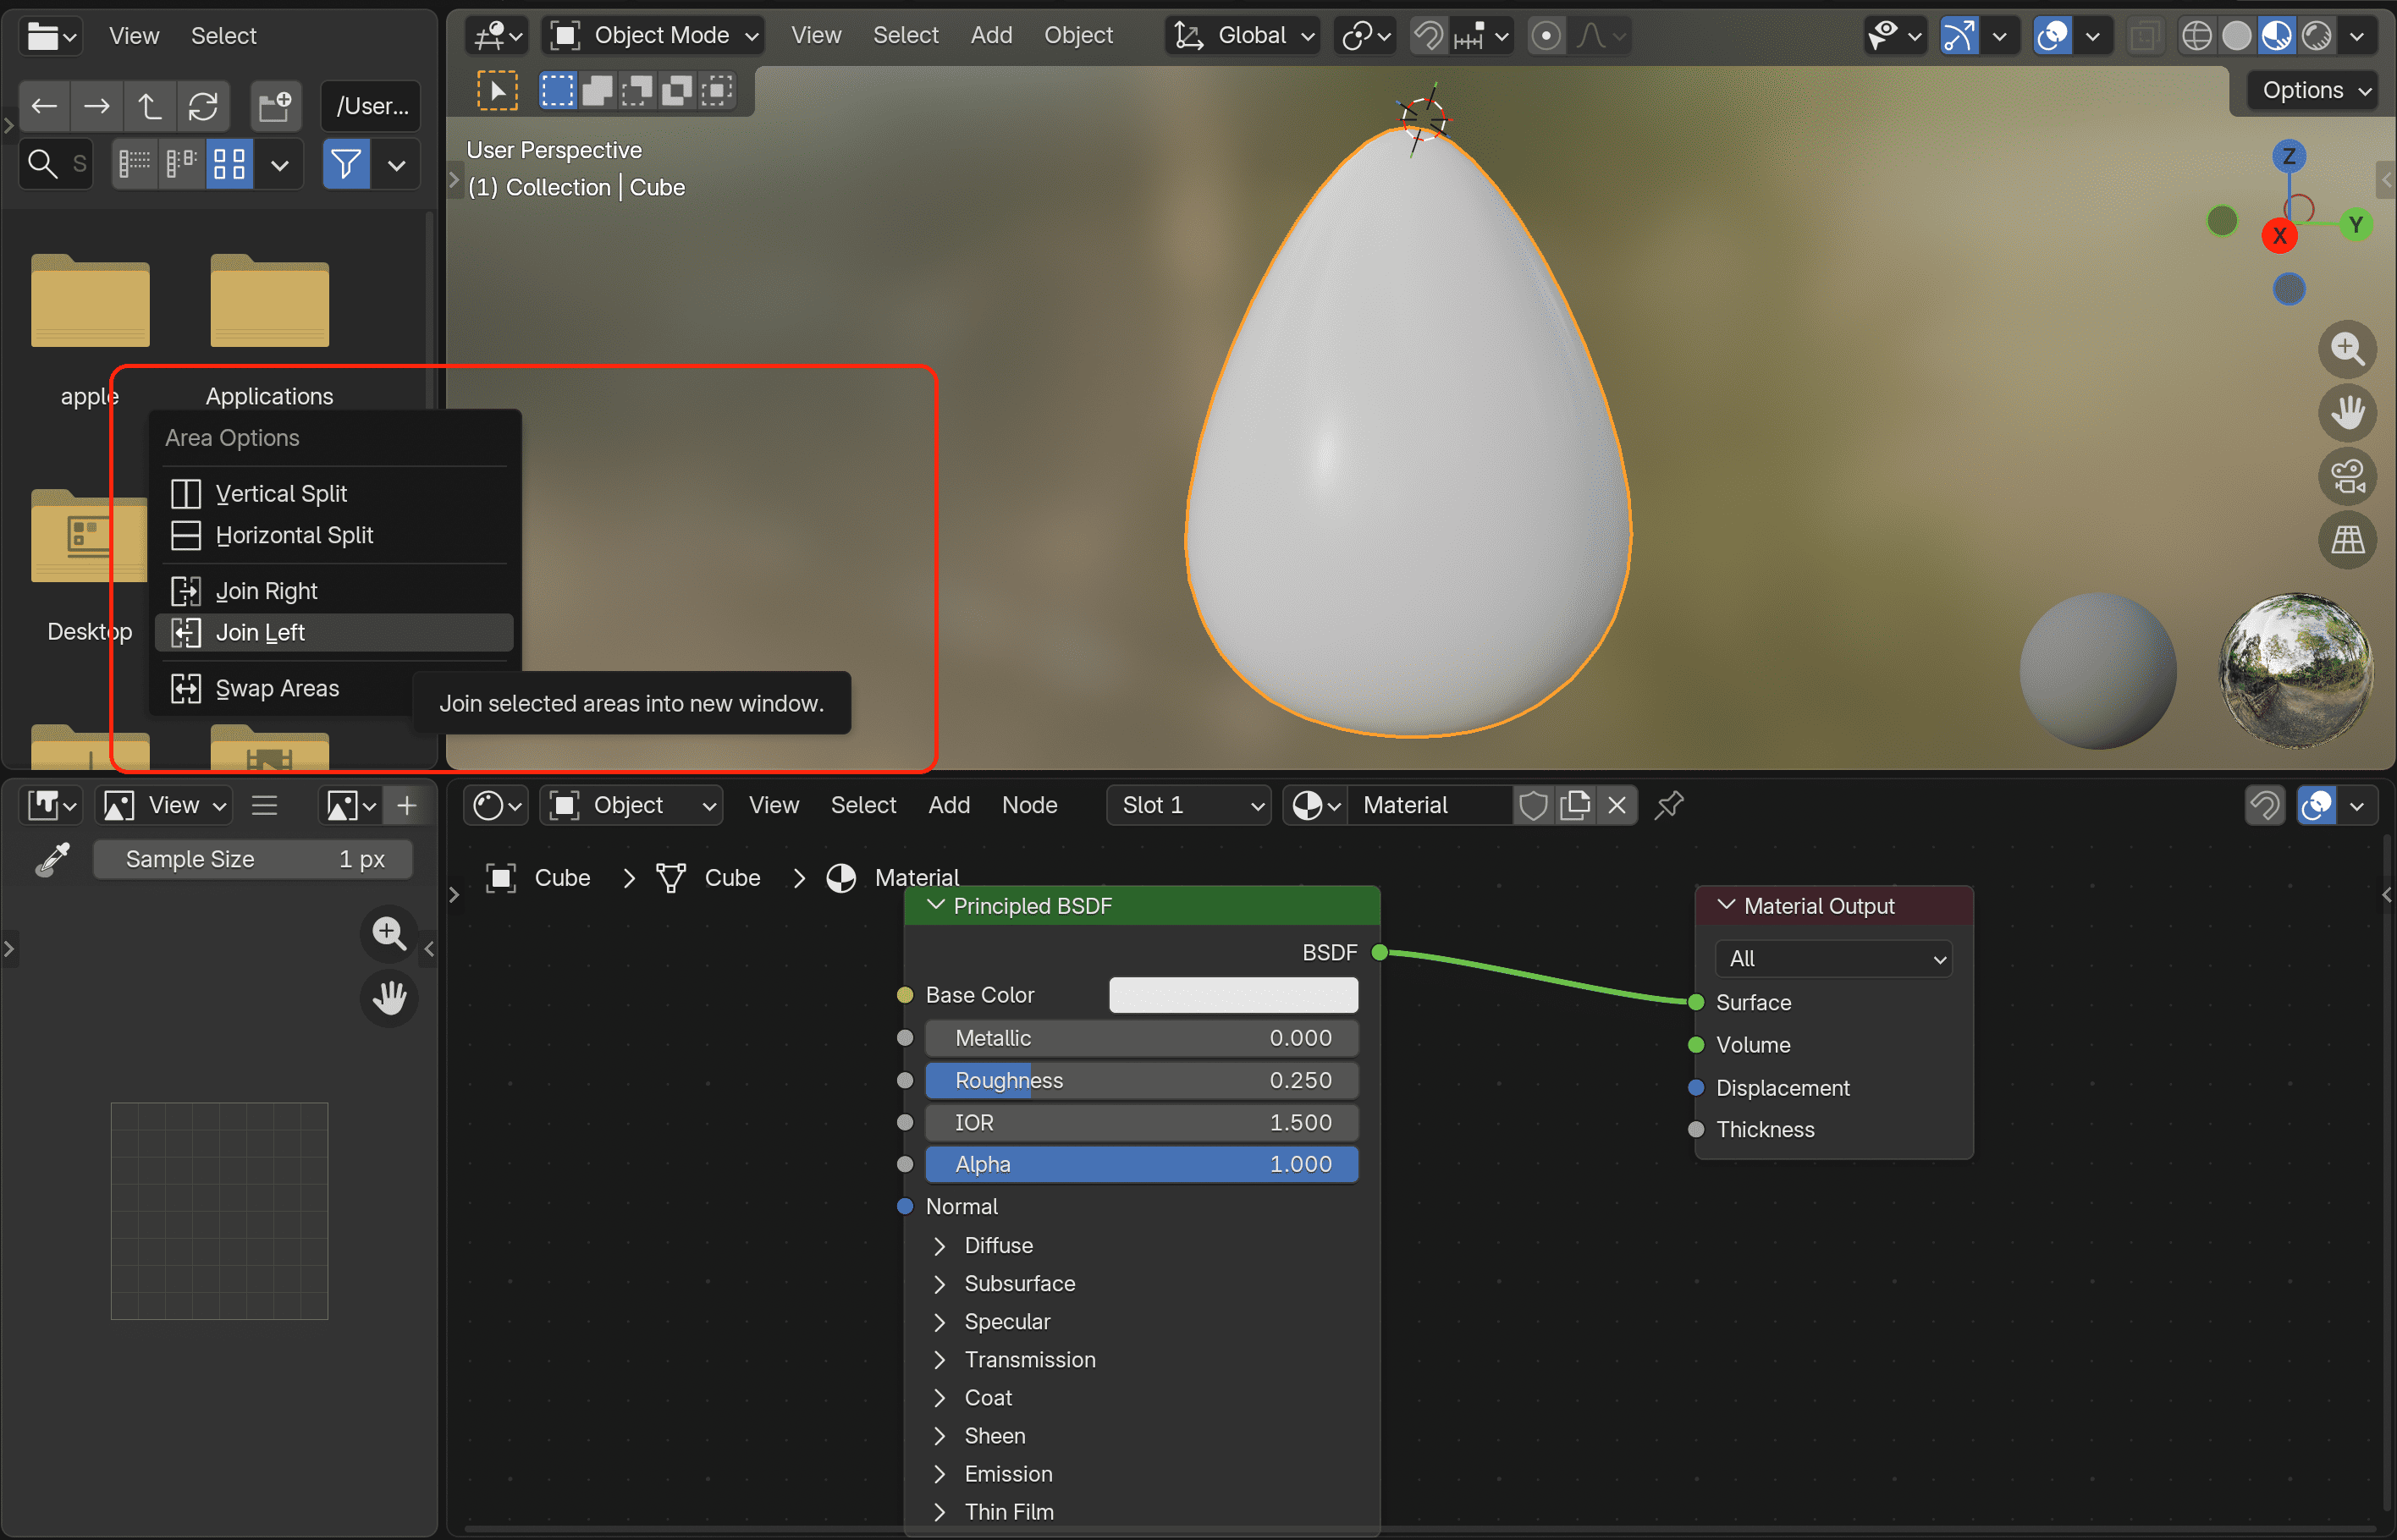Click zoom icon in 3D viewport
This screenshot has width=2397, height=1540.
tap(2347, 349)
